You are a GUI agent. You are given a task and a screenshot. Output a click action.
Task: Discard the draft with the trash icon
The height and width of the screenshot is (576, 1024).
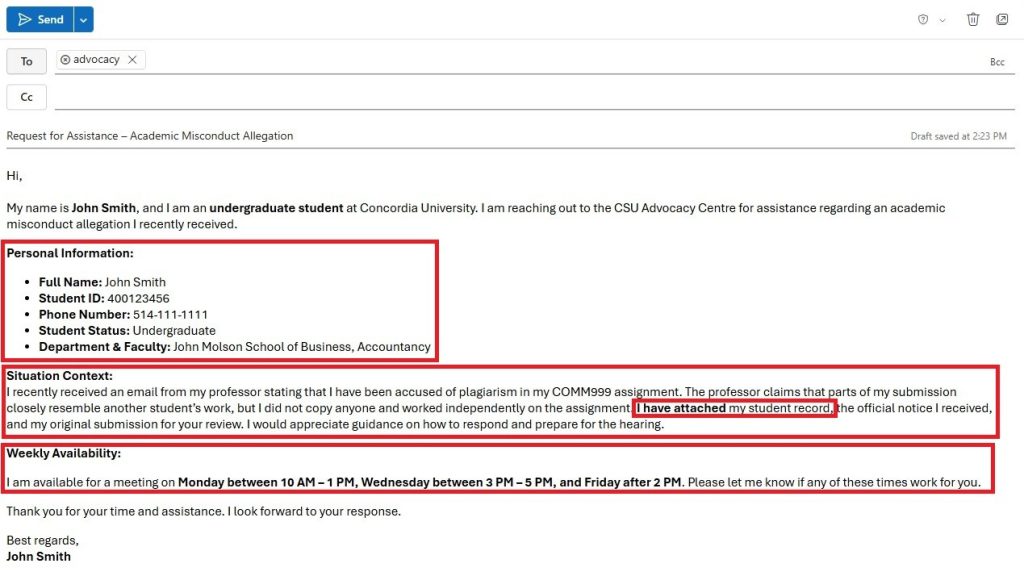(x=973, y=20)
